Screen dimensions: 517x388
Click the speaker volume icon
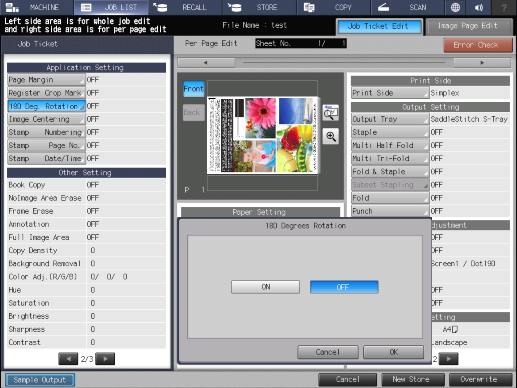(x=479, y=7)
